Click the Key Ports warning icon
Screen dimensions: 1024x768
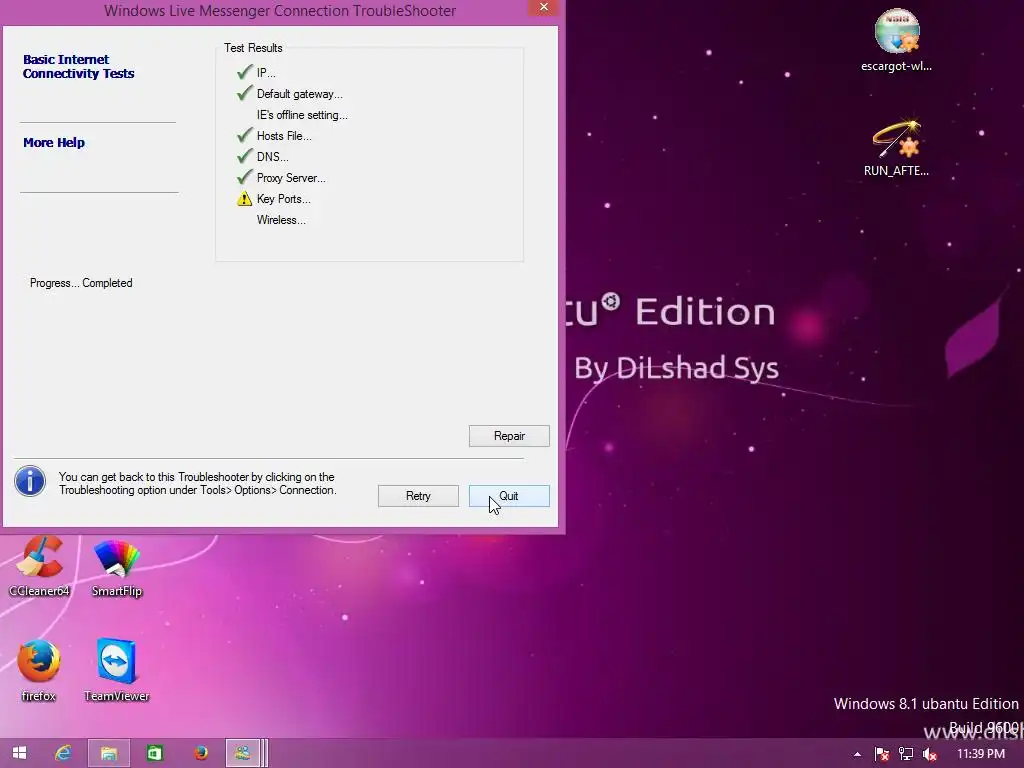pyautogui.click(x=244, y=199)
